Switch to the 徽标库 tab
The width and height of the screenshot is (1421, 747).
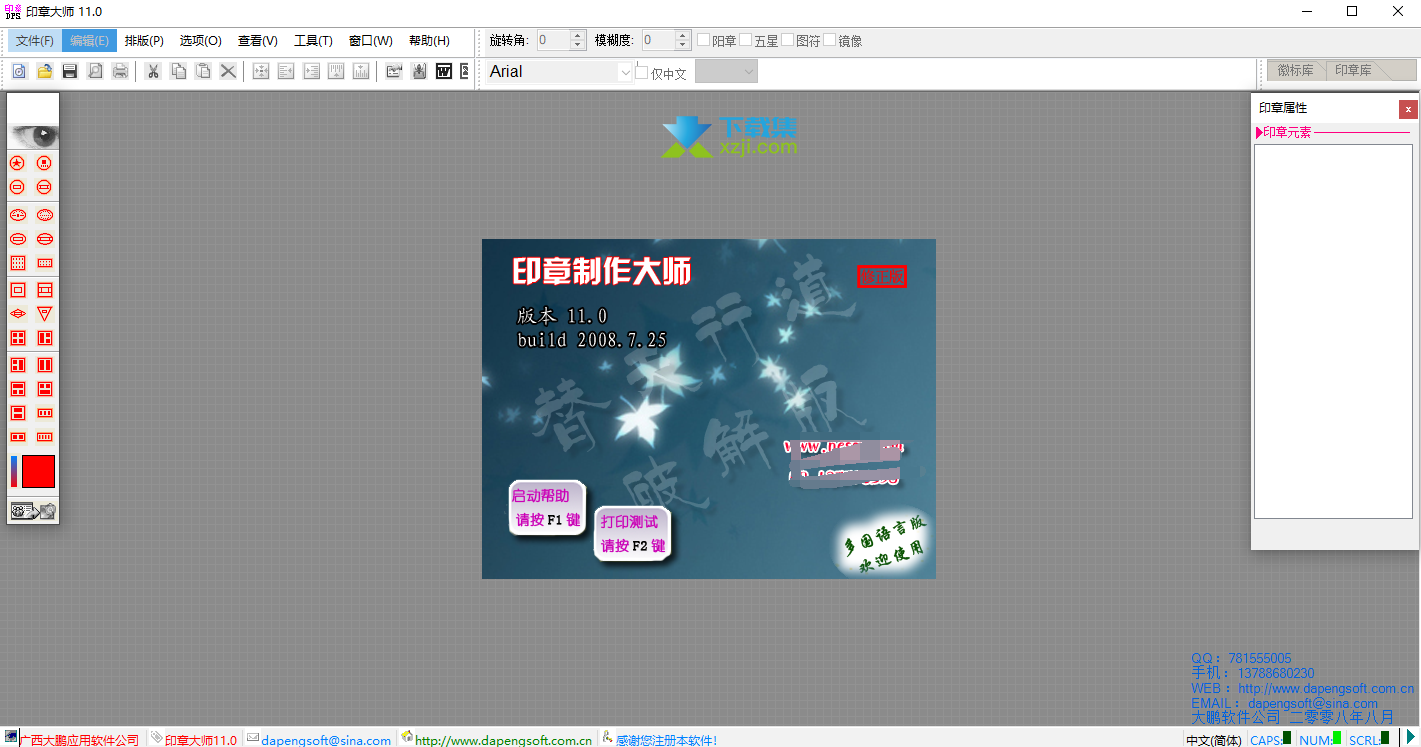(1295, 70)
